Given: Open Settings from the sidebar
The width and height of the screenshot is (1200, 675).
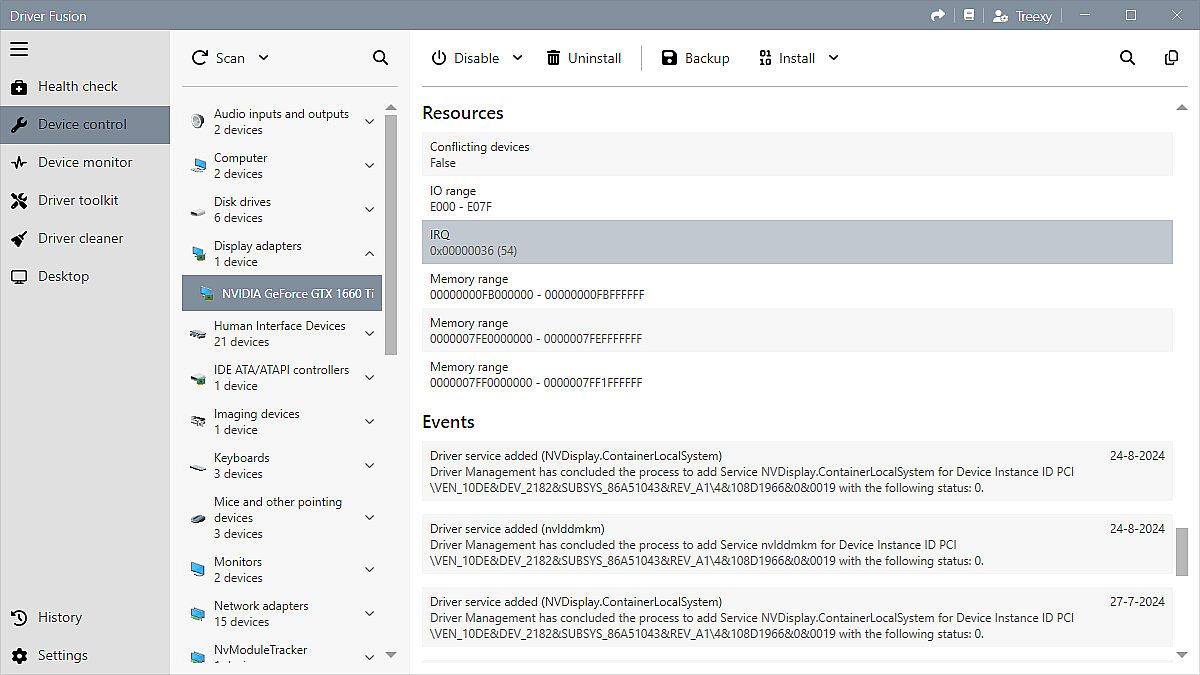Looking at the screenshot, I should (62, 656).
